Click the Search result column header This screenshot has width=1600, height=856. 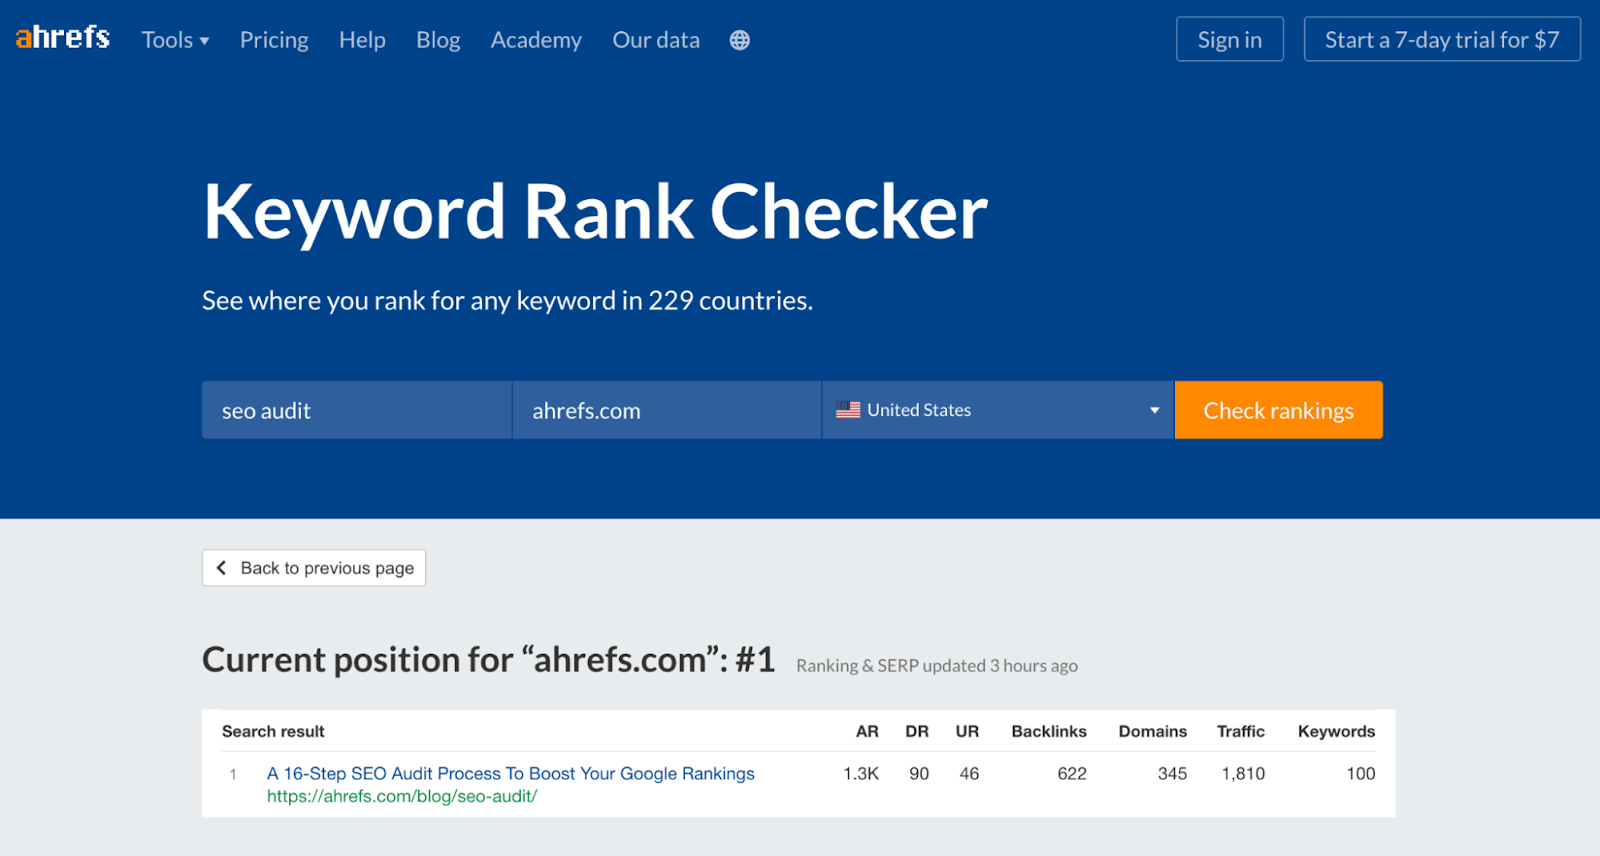click(273, 731)
